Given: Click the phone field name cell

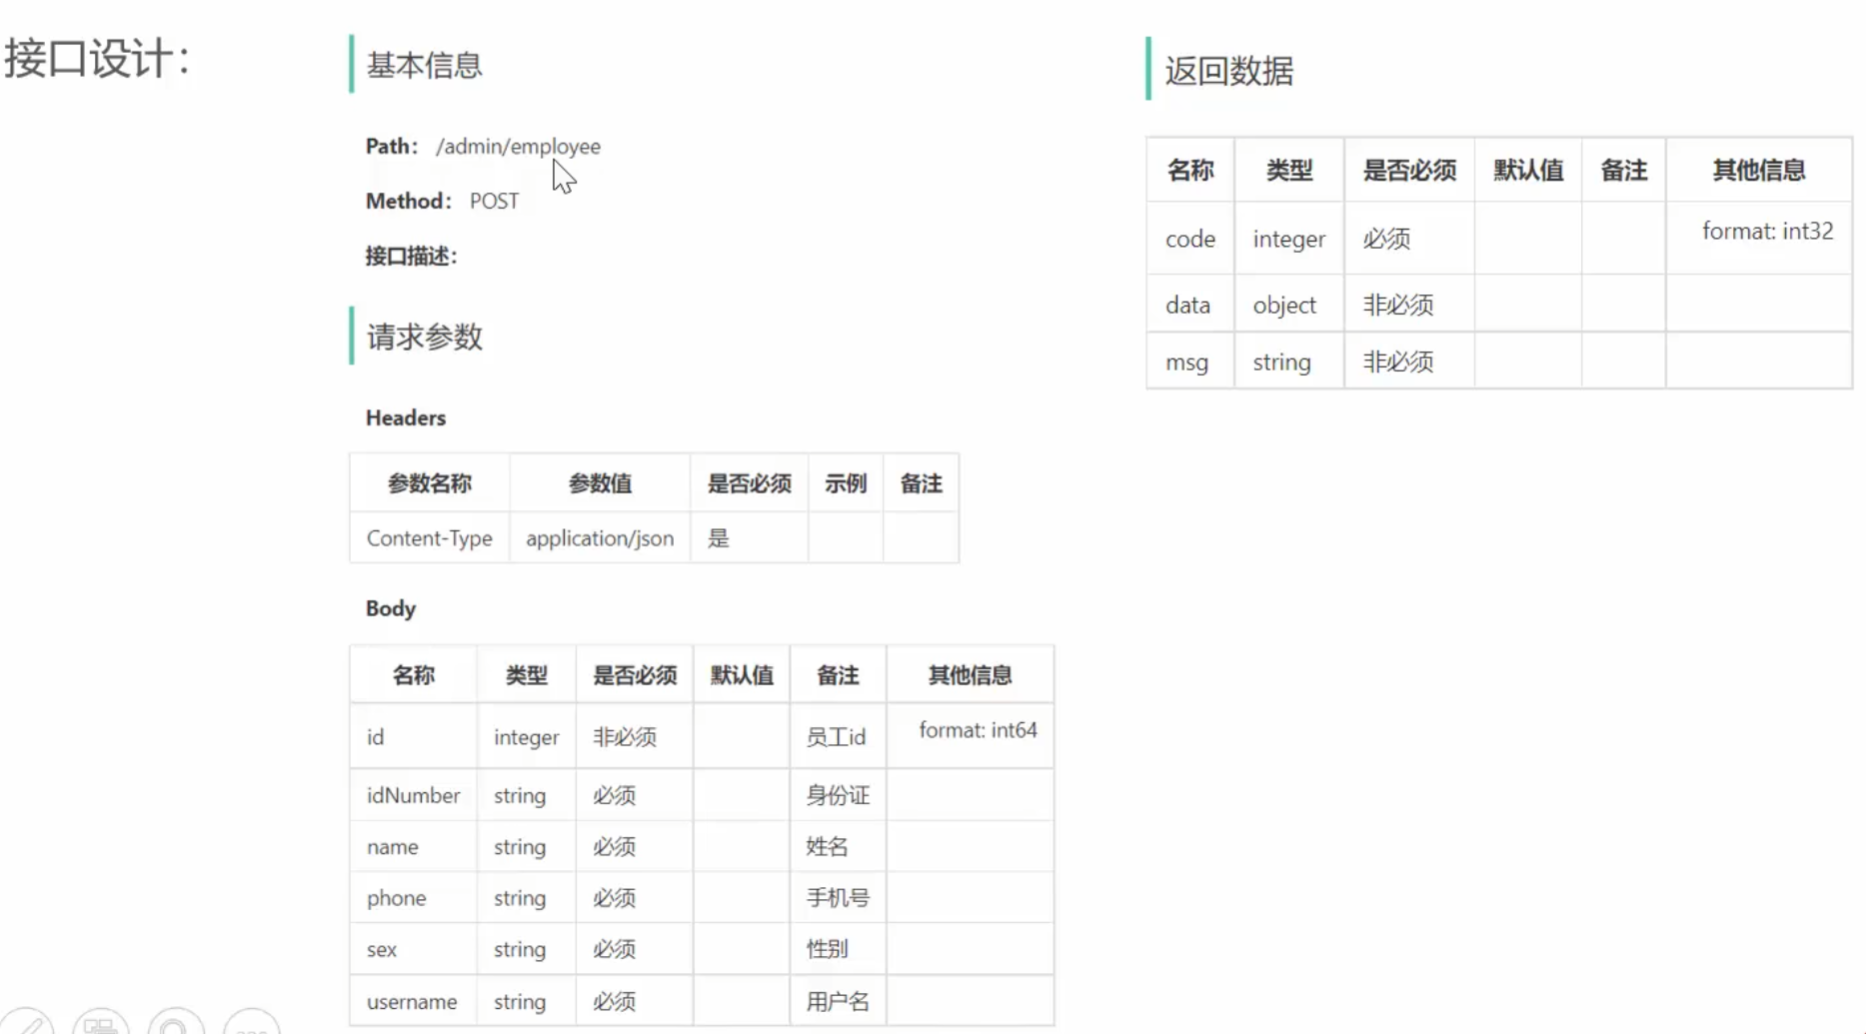Looking at the screenshot, I should pos(396,898).
